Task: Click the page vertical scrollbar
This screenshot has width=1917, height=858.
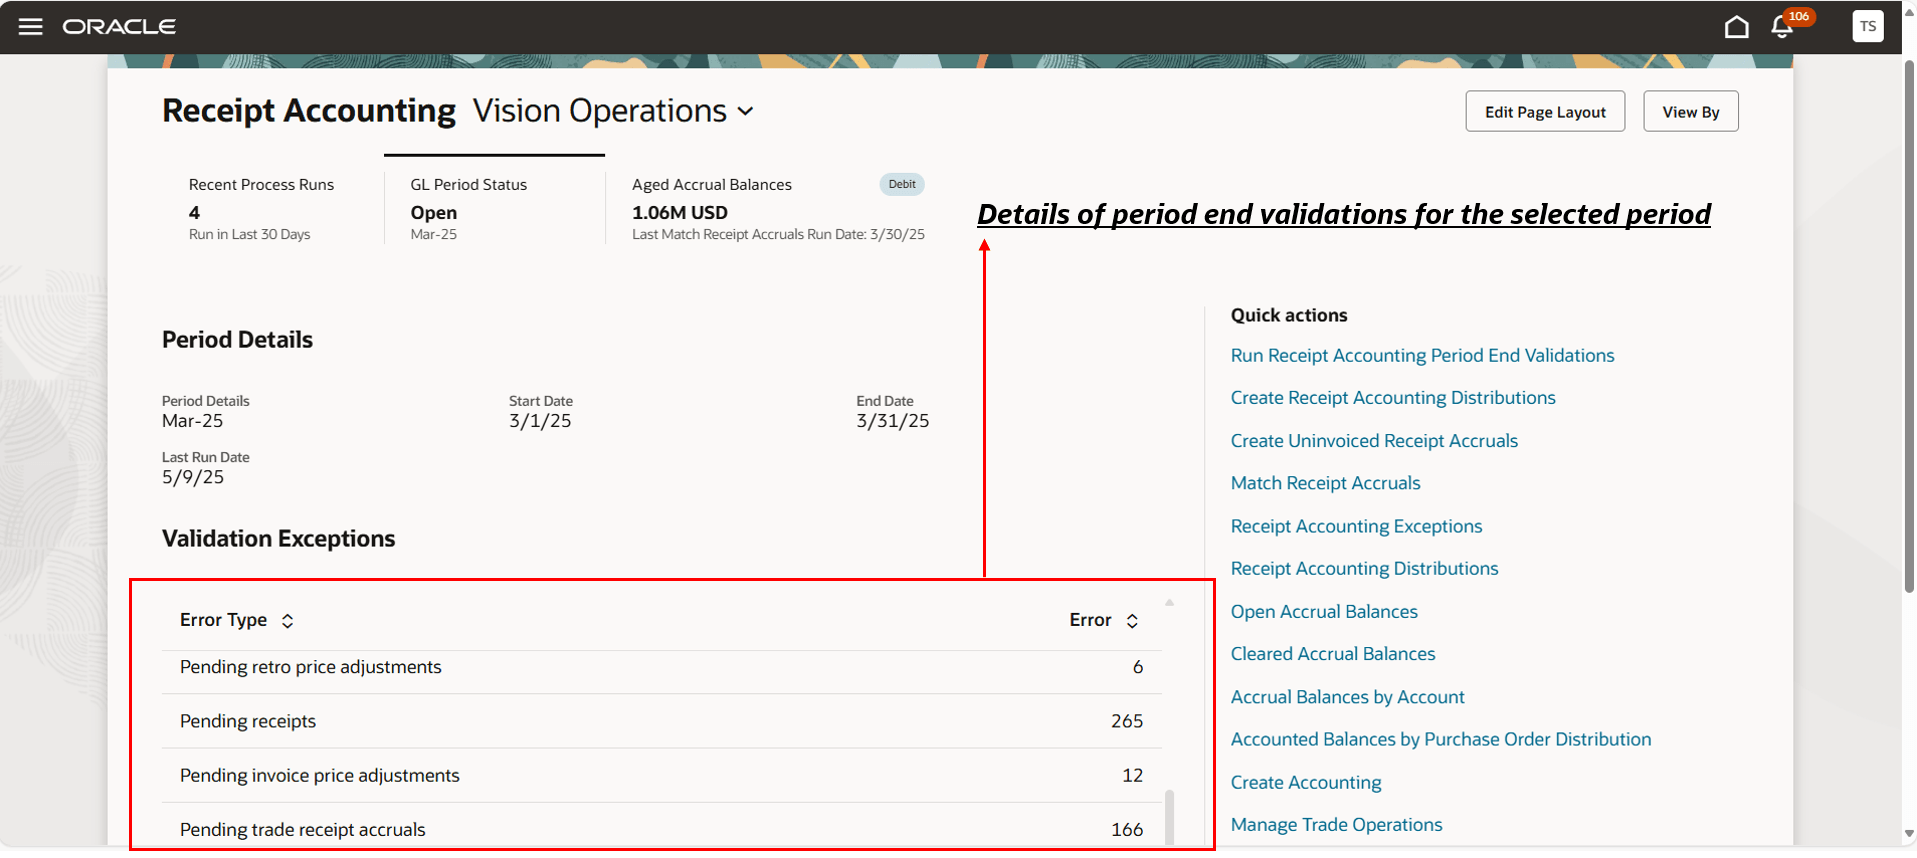Action: [1909, 328]
